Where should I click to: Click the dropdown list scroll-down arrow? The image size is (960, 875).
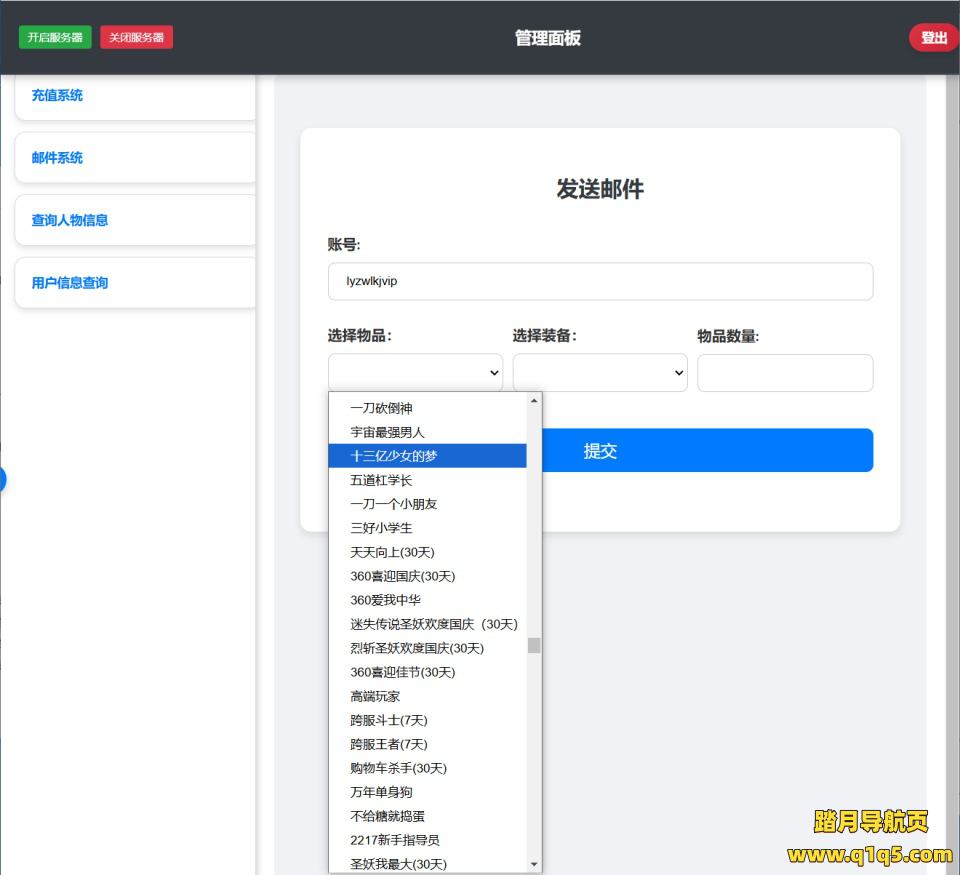pos(534,864)
